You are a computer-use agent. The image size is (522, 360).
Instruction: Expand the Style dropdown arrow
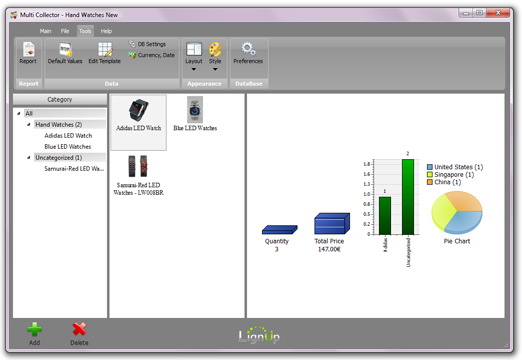[x=215, y=69]
